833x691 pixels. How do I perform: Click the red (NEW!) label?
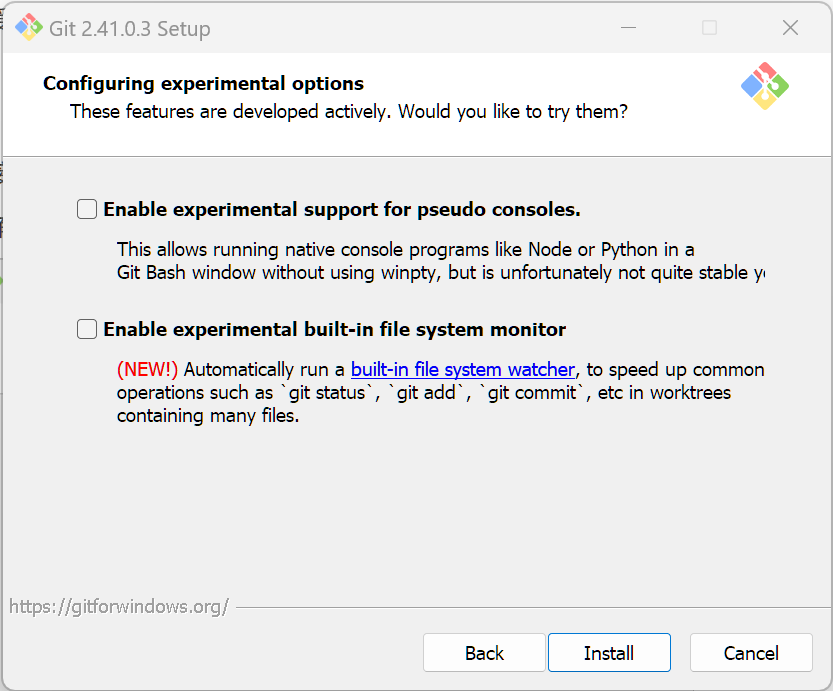tap(147, 370)
